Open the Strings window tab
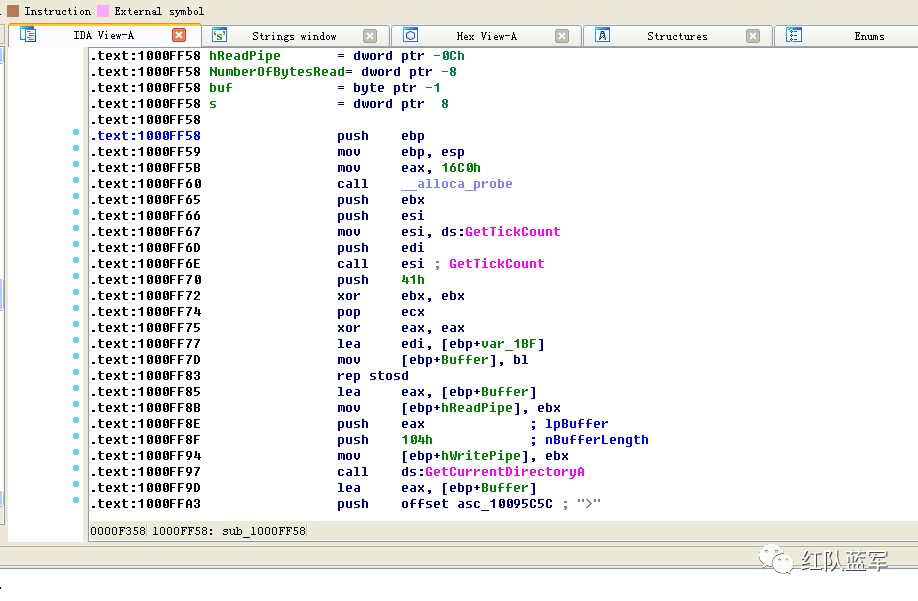This screenshot has width=918, height=601. (x=294, y=36)
